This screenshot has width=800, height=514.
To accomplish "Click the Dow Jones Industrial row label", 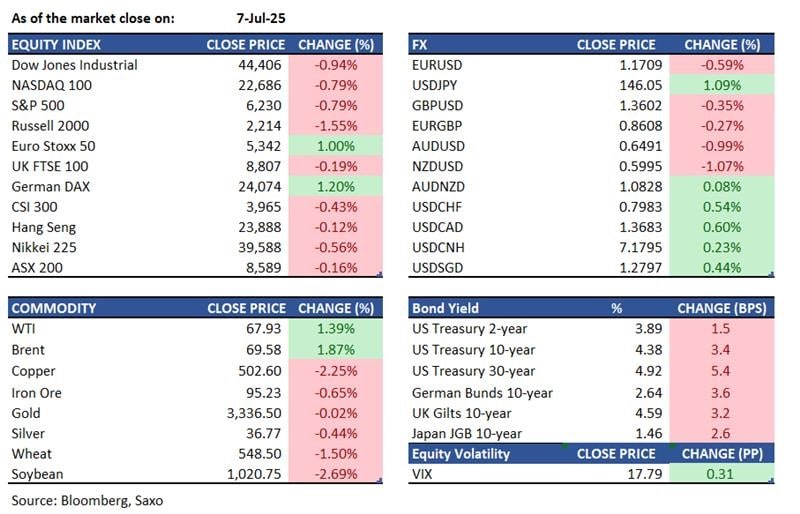I will [74, 65].
